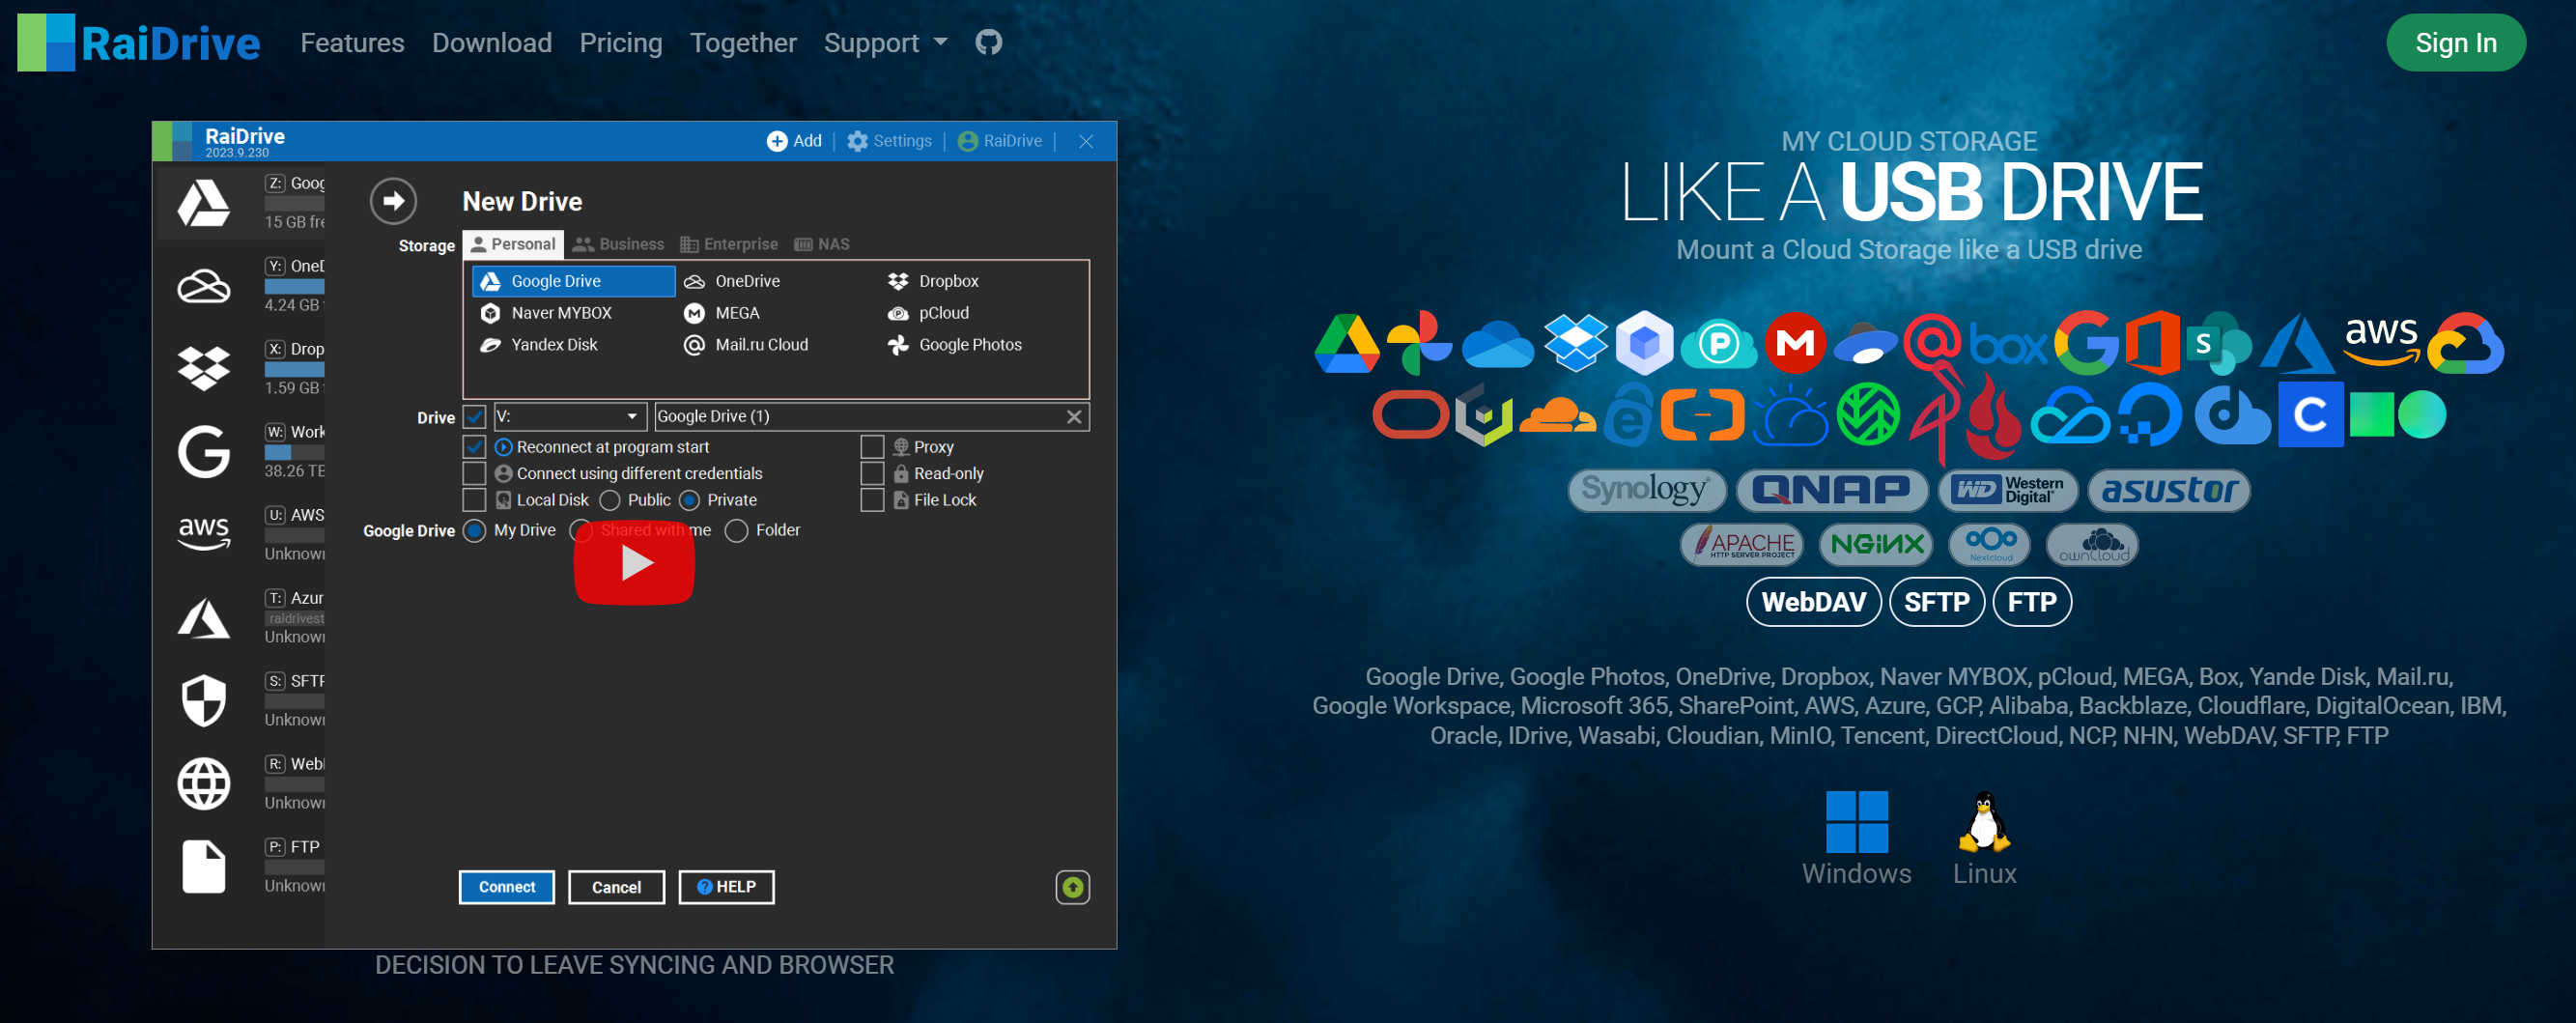This screenshot has width=2576, height=1023.
Task: Click the arrow circle next to New Drive
Action: [x=393, y=201]
